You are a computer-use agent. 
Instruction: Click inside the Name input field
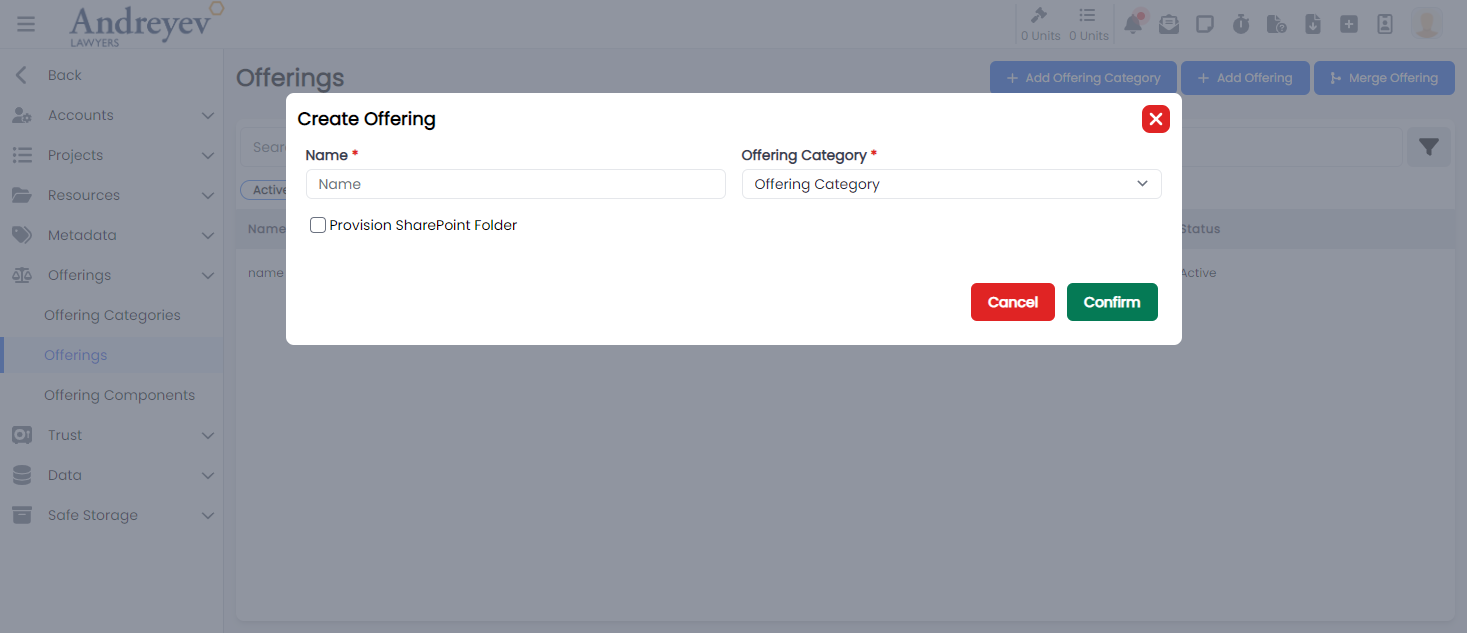(515, 184)
